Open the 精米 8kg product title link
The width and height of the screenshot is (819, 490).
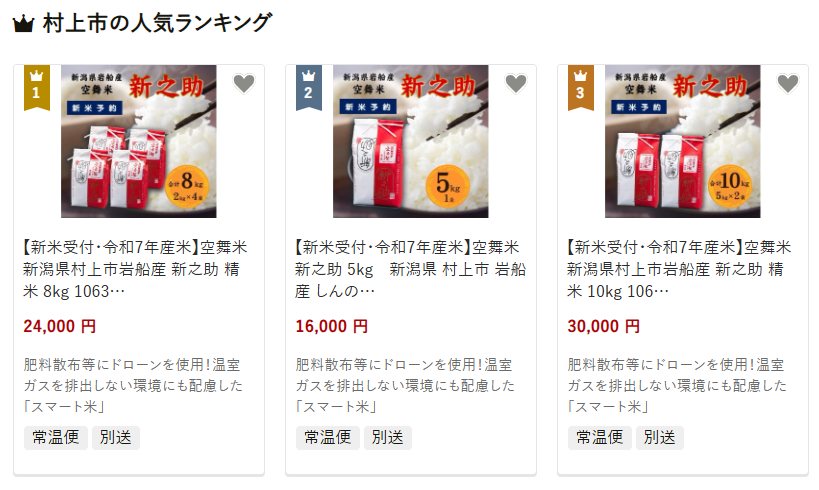[135, 269]
